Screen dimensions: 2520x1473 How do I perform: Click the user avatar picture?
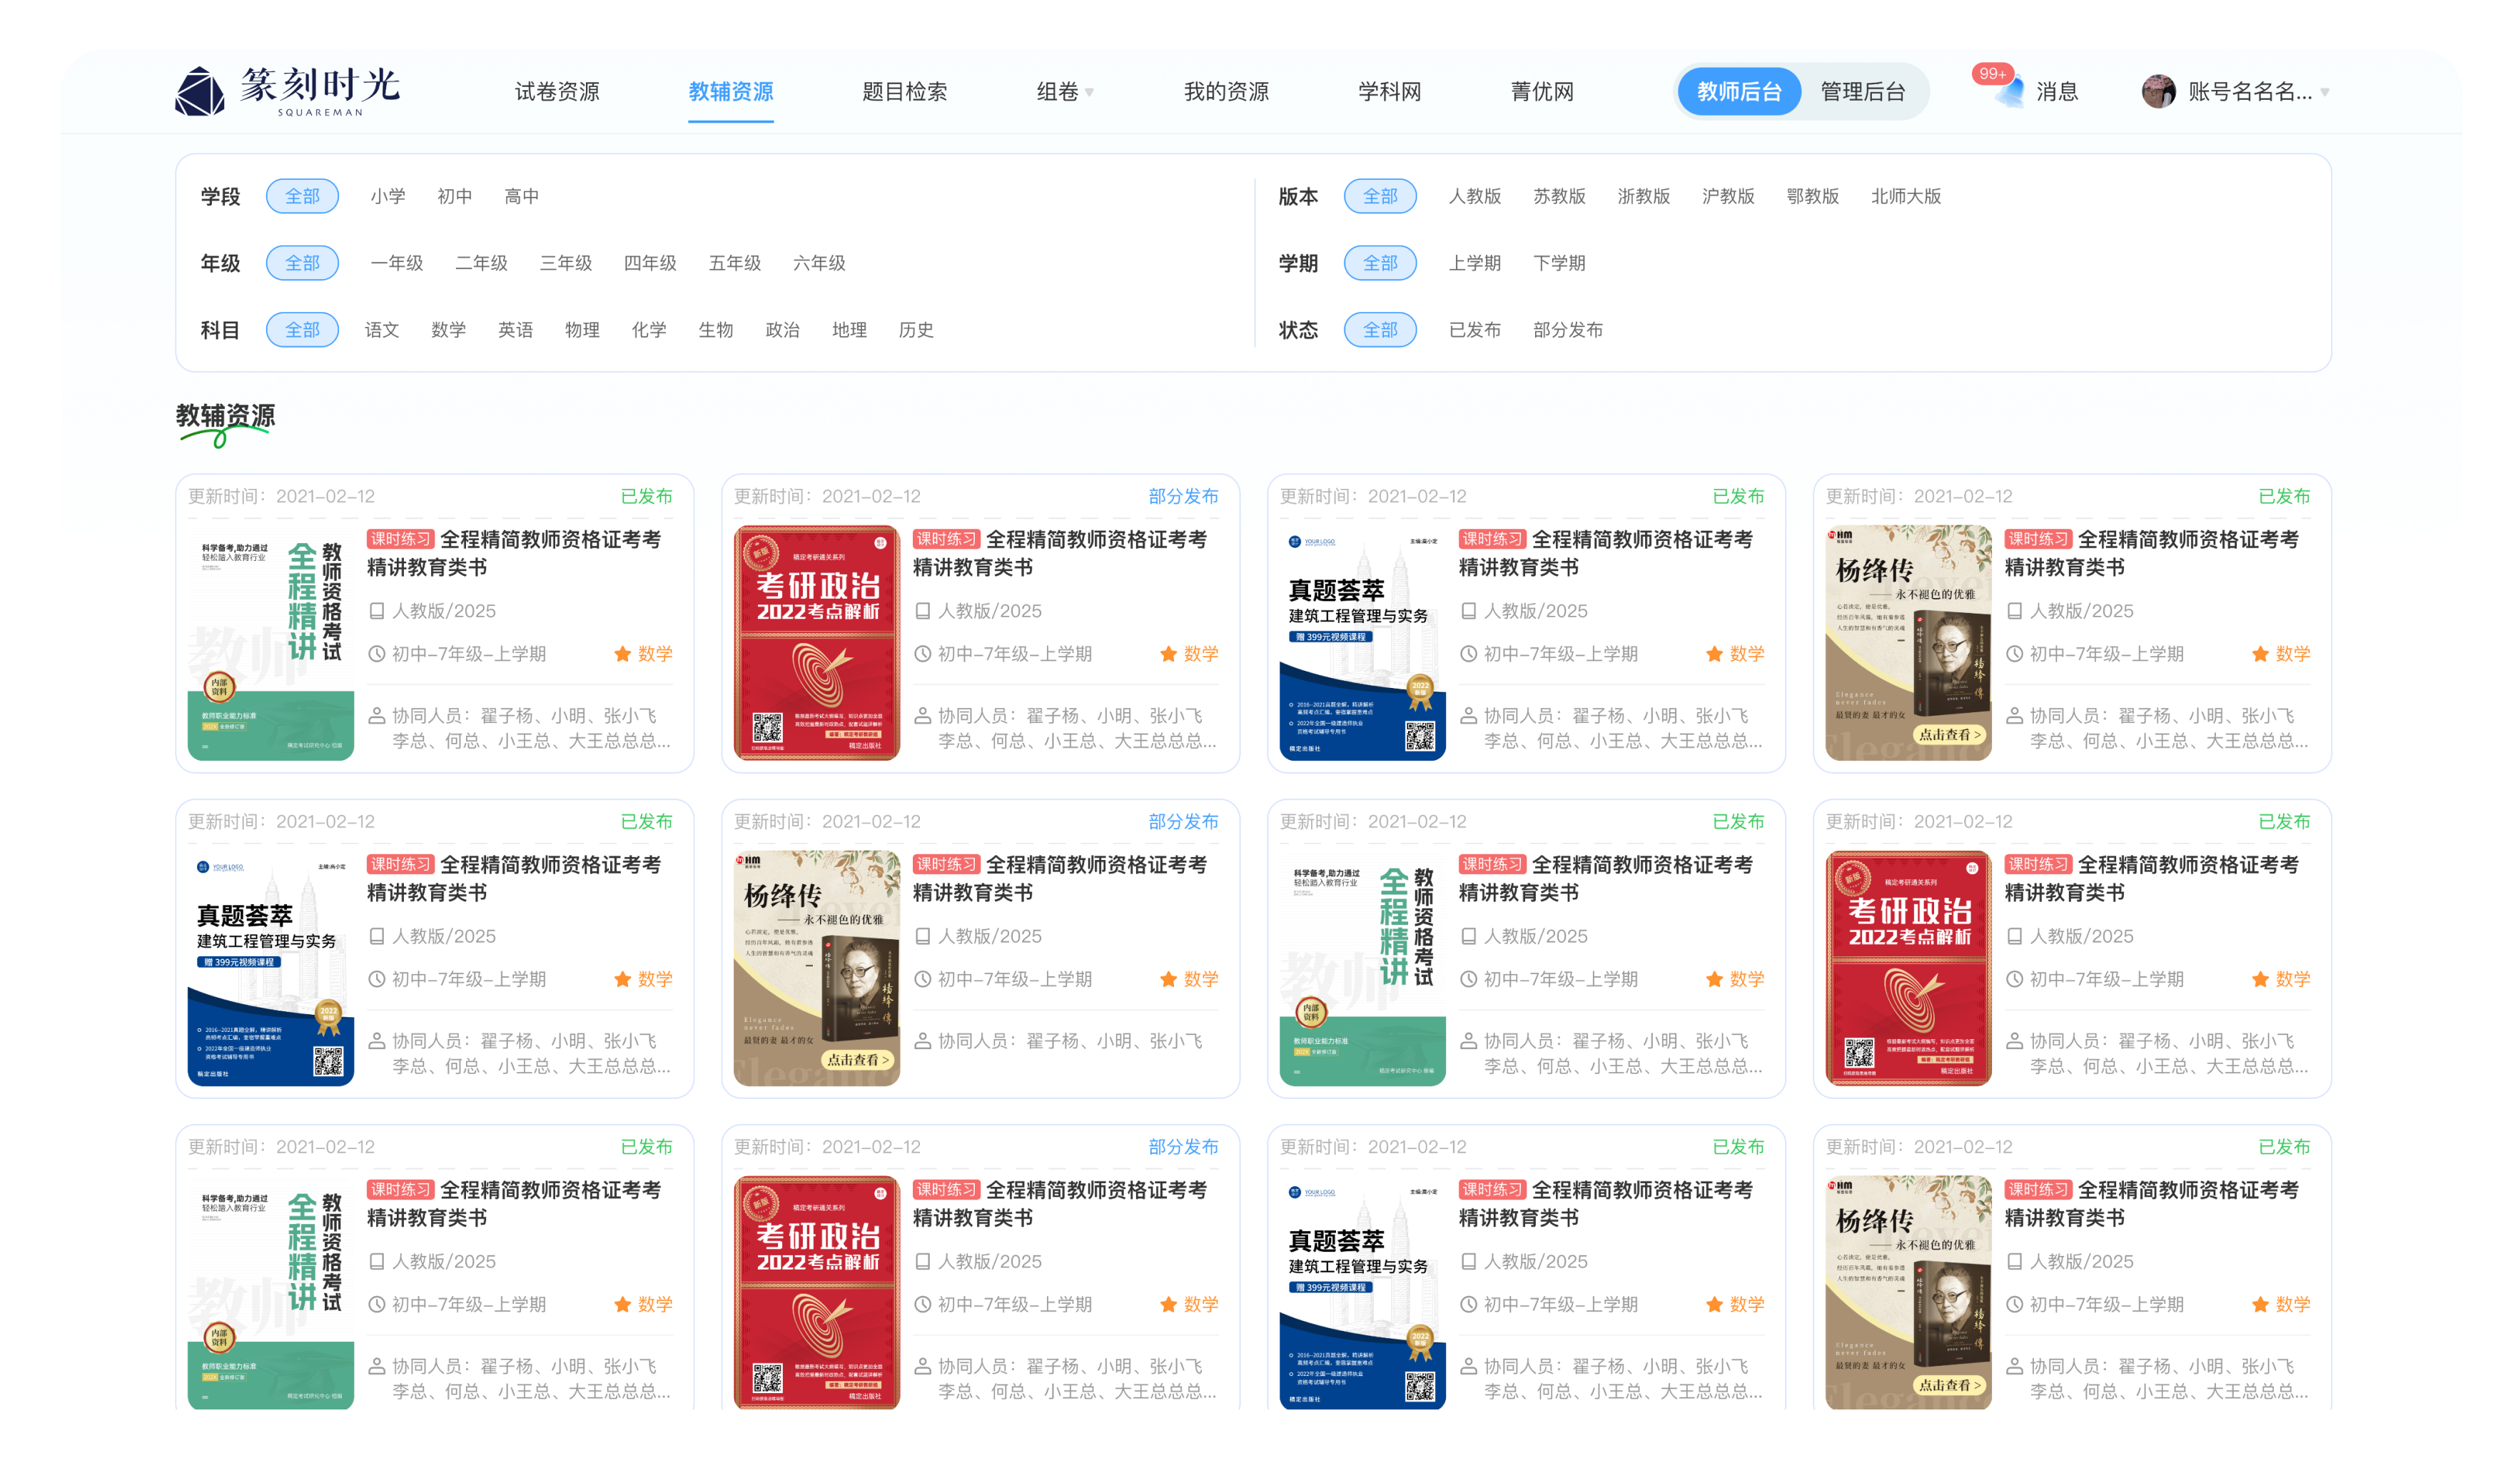pyautogui.click(x=2158, y=92)
